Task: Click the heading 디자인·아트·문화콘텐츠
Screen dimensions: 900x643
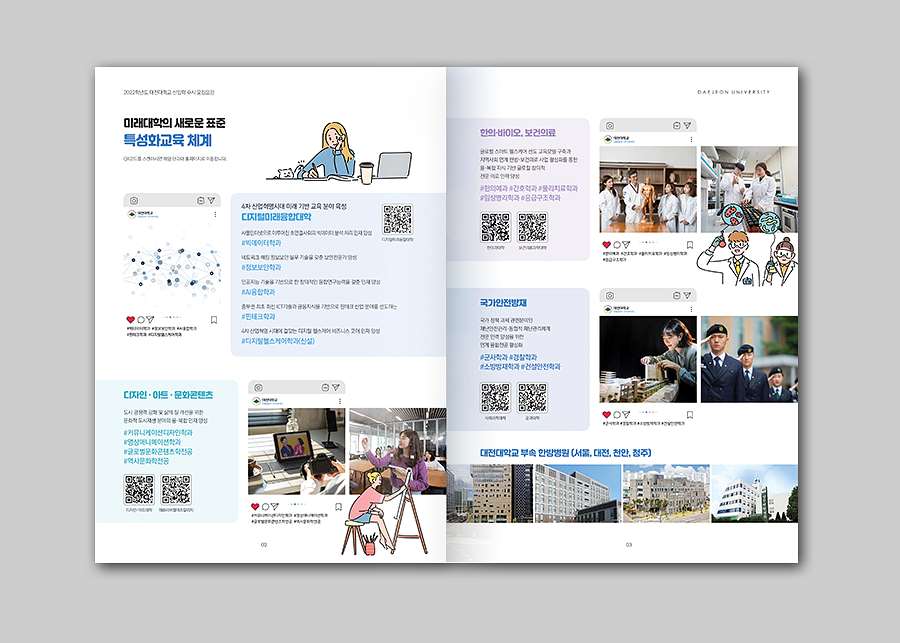Action: pos(168,395)
